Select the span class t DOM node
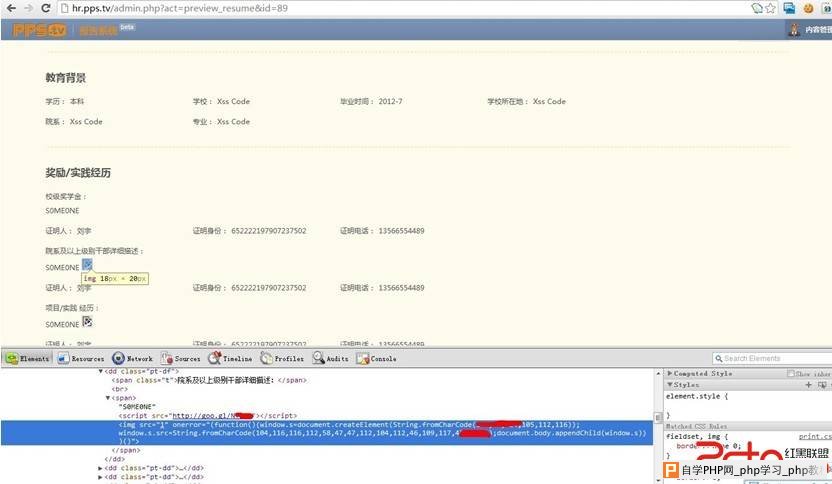Screen dimensions: 832x484 209,381
